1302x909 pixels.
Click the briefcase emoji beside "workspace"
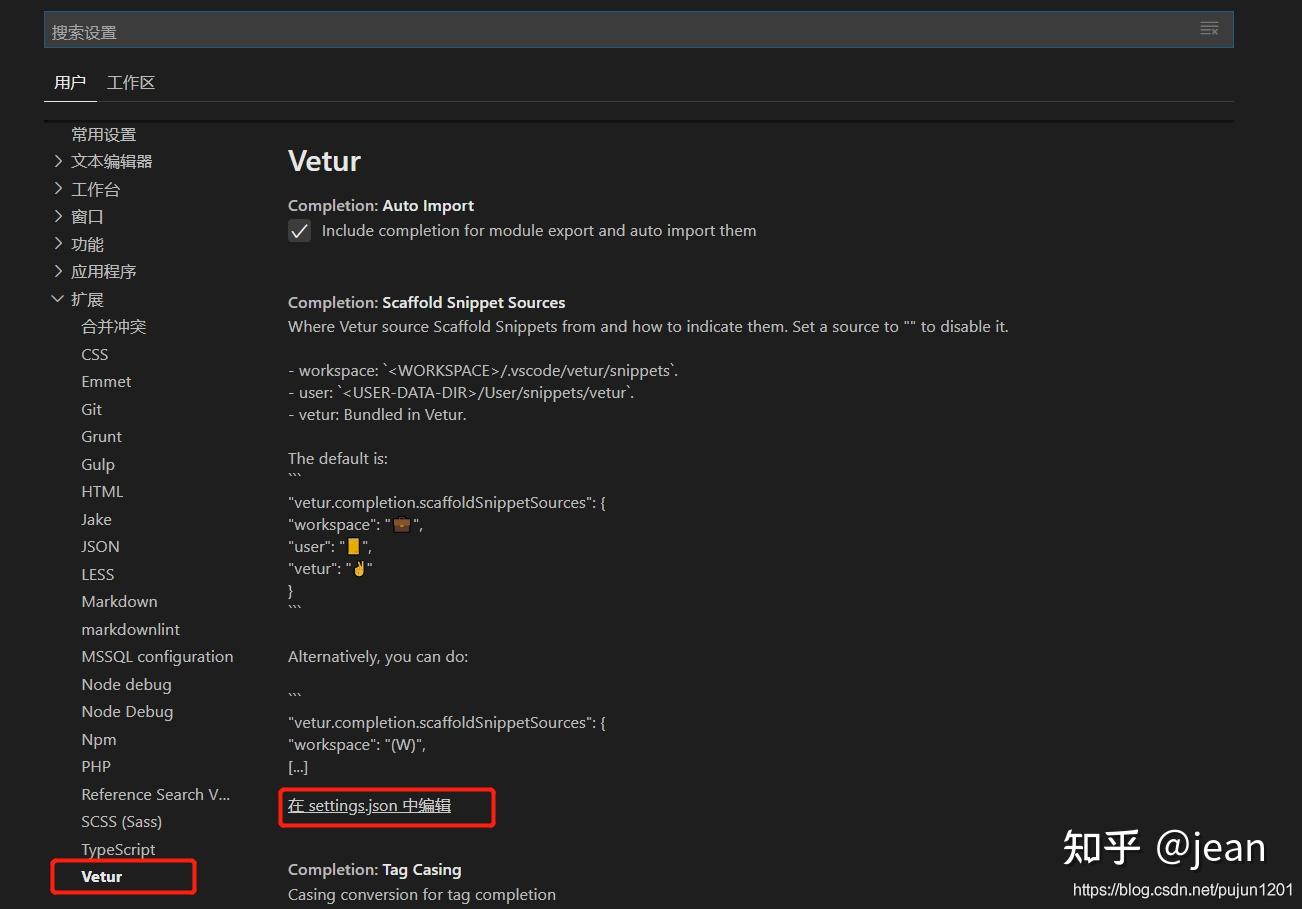click(x=403, y=523)
